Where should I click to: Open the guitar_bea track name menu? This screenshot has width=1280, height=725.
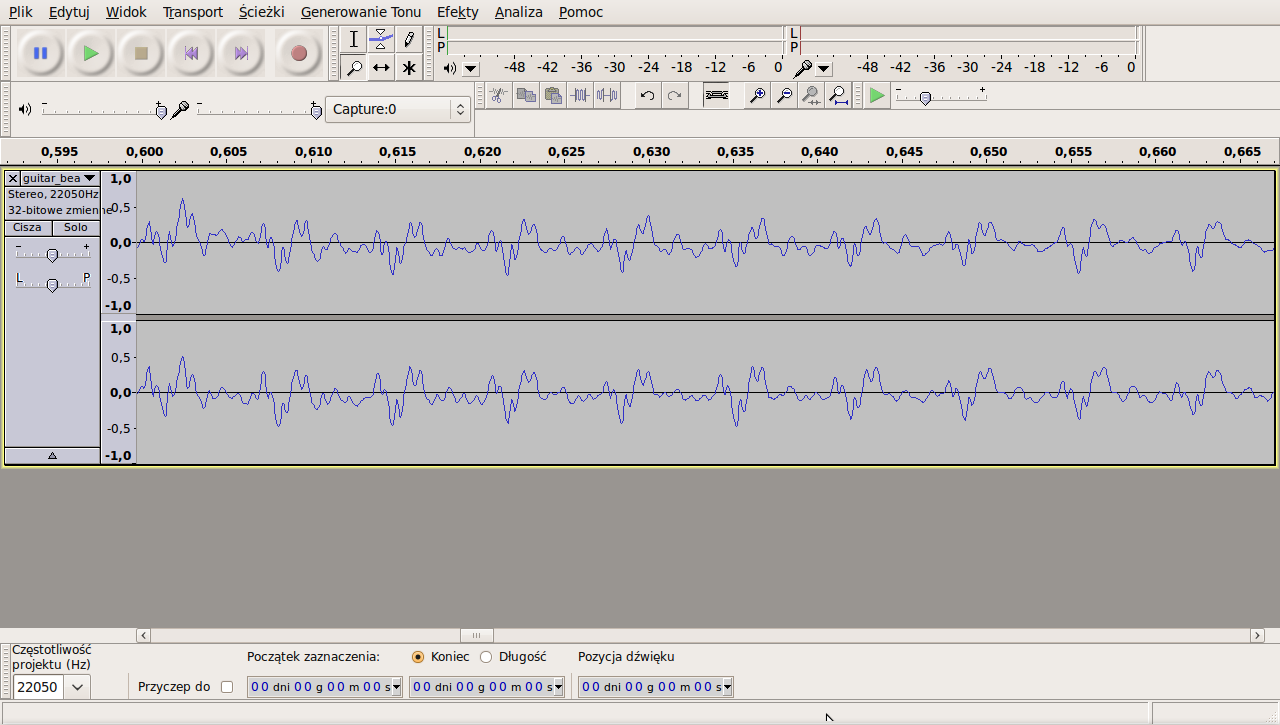coord(59,178)
